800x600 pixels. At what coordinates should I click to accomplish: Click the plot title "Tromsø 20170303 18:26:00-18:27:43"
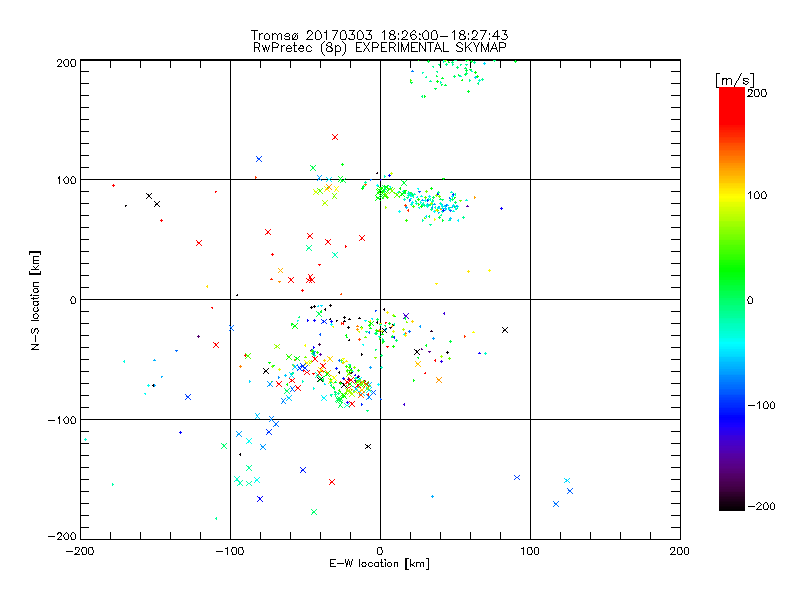pyautogui.click(x=380, y=35)
